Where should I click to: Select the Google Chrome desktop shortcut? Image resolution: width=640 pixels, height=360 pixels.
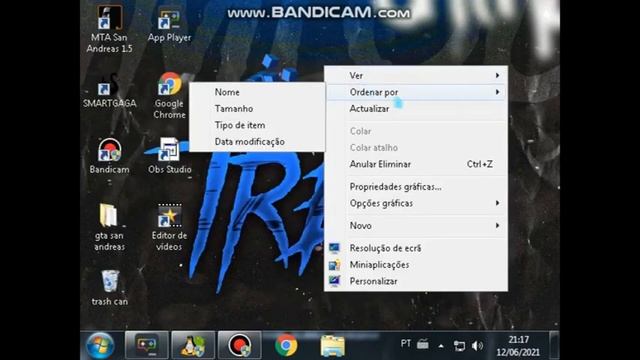tap(169, 96)
